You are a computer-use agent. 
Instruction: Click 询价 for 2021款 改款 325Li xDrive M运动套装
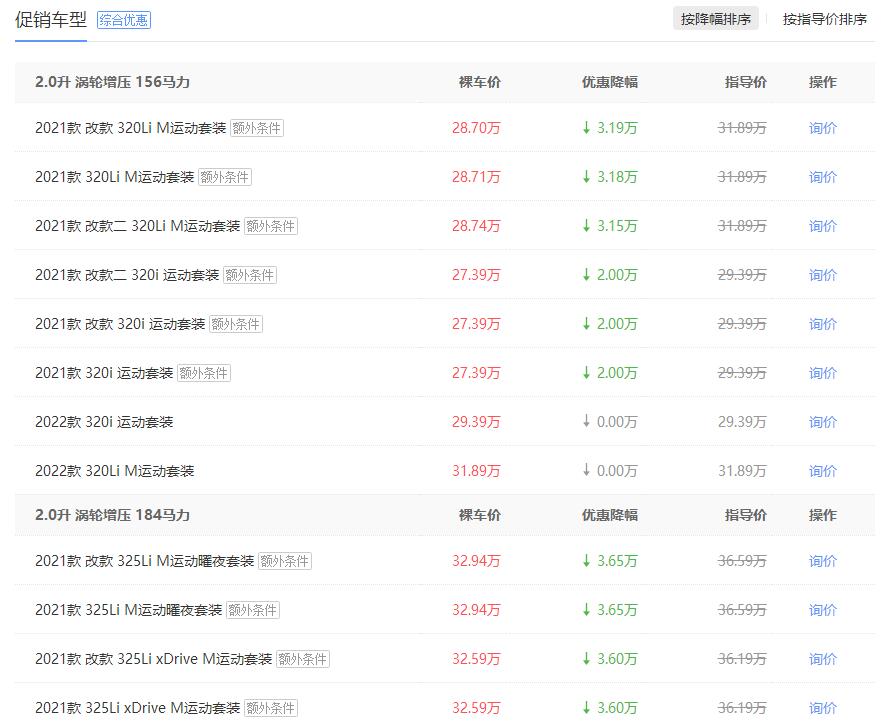[x=822, y=659]
